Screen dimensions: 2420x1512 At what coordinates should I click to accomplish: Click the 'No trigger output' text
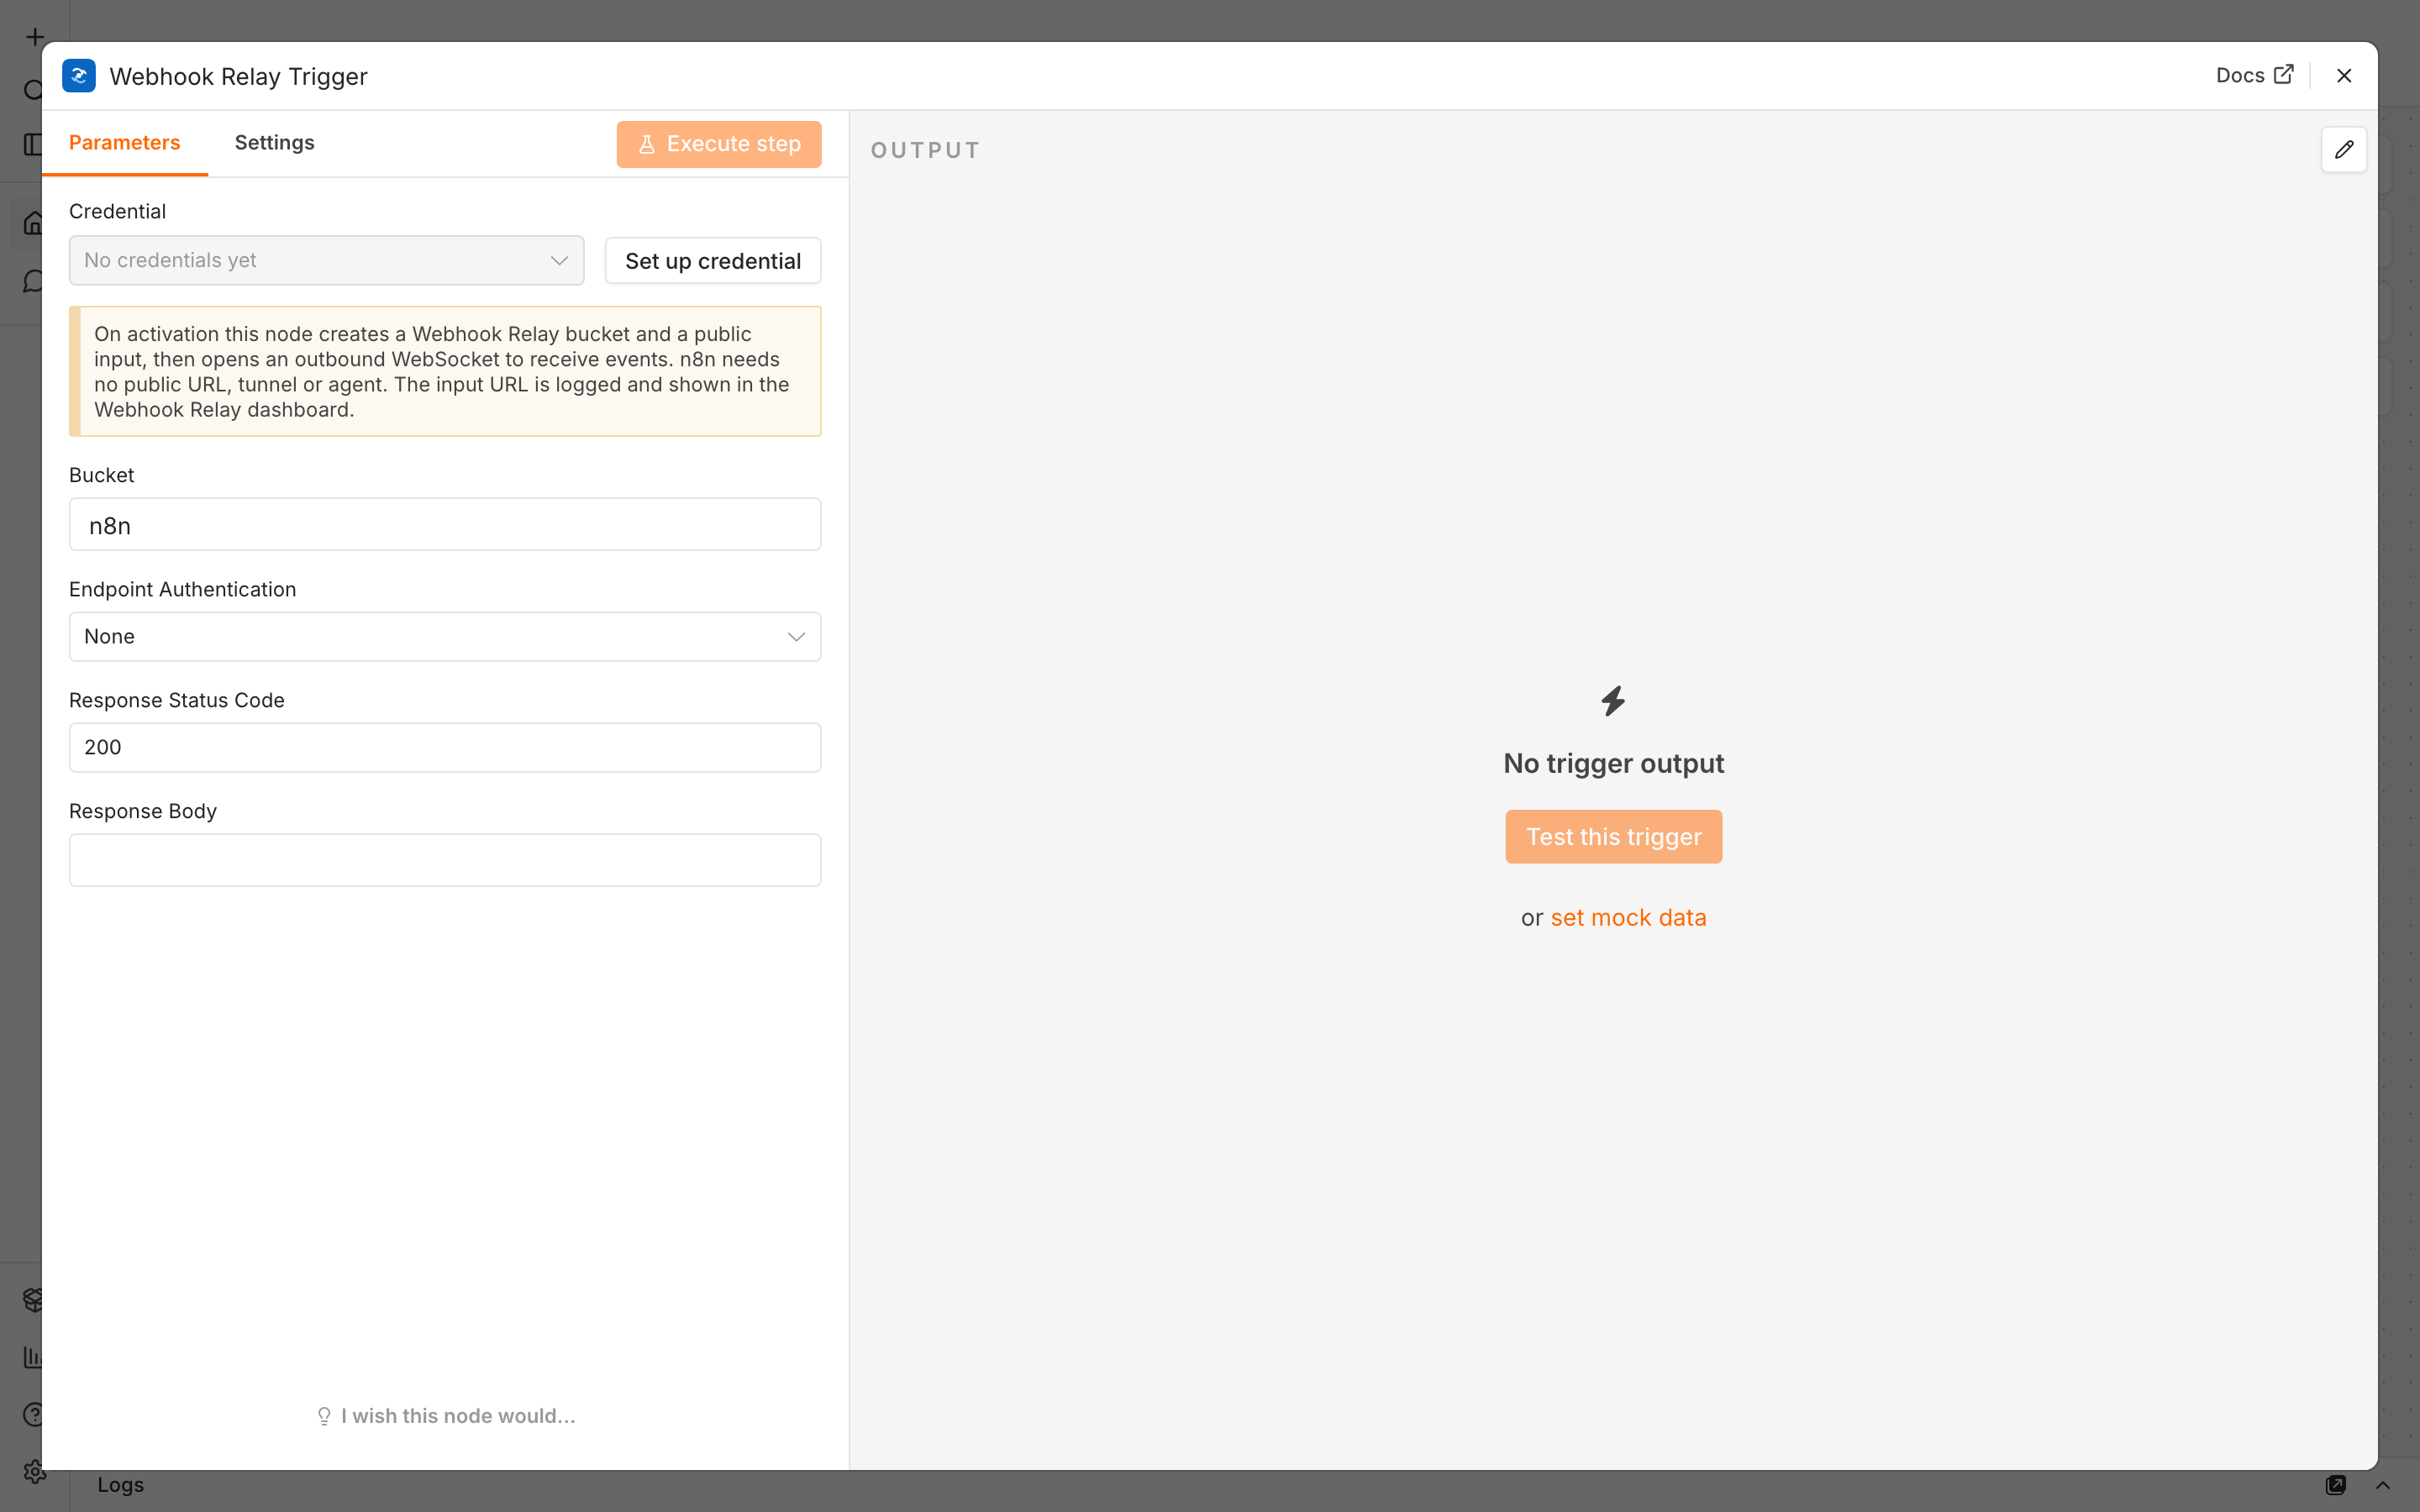pos(1613,764)
